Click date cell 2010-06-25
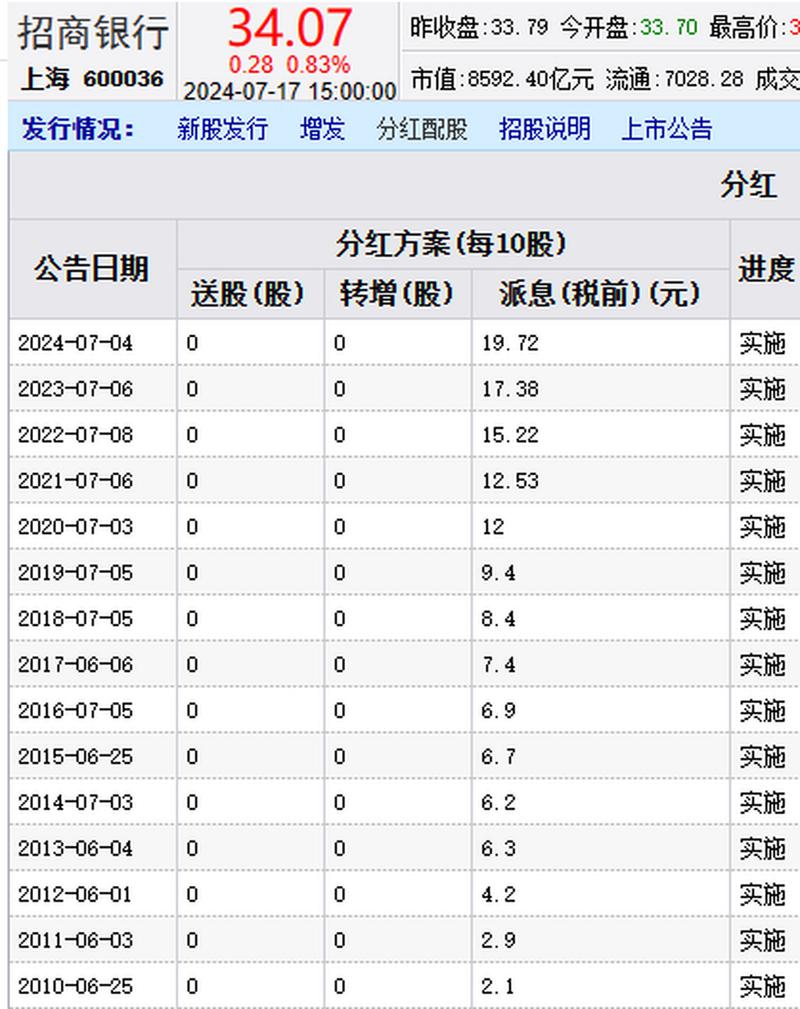800x1009 pixels. tap(75, 986)
